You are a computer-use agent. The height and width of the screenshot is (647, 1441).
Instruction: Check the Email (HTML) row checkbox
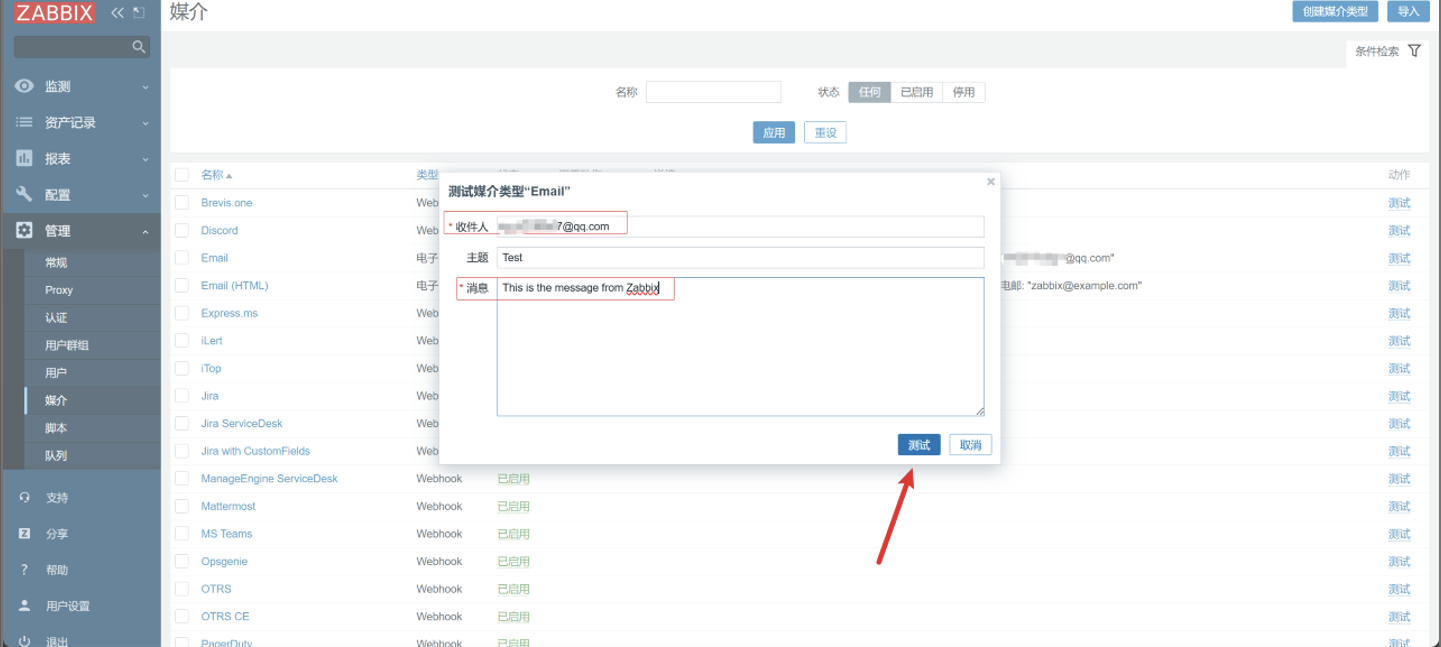[182, 285]
